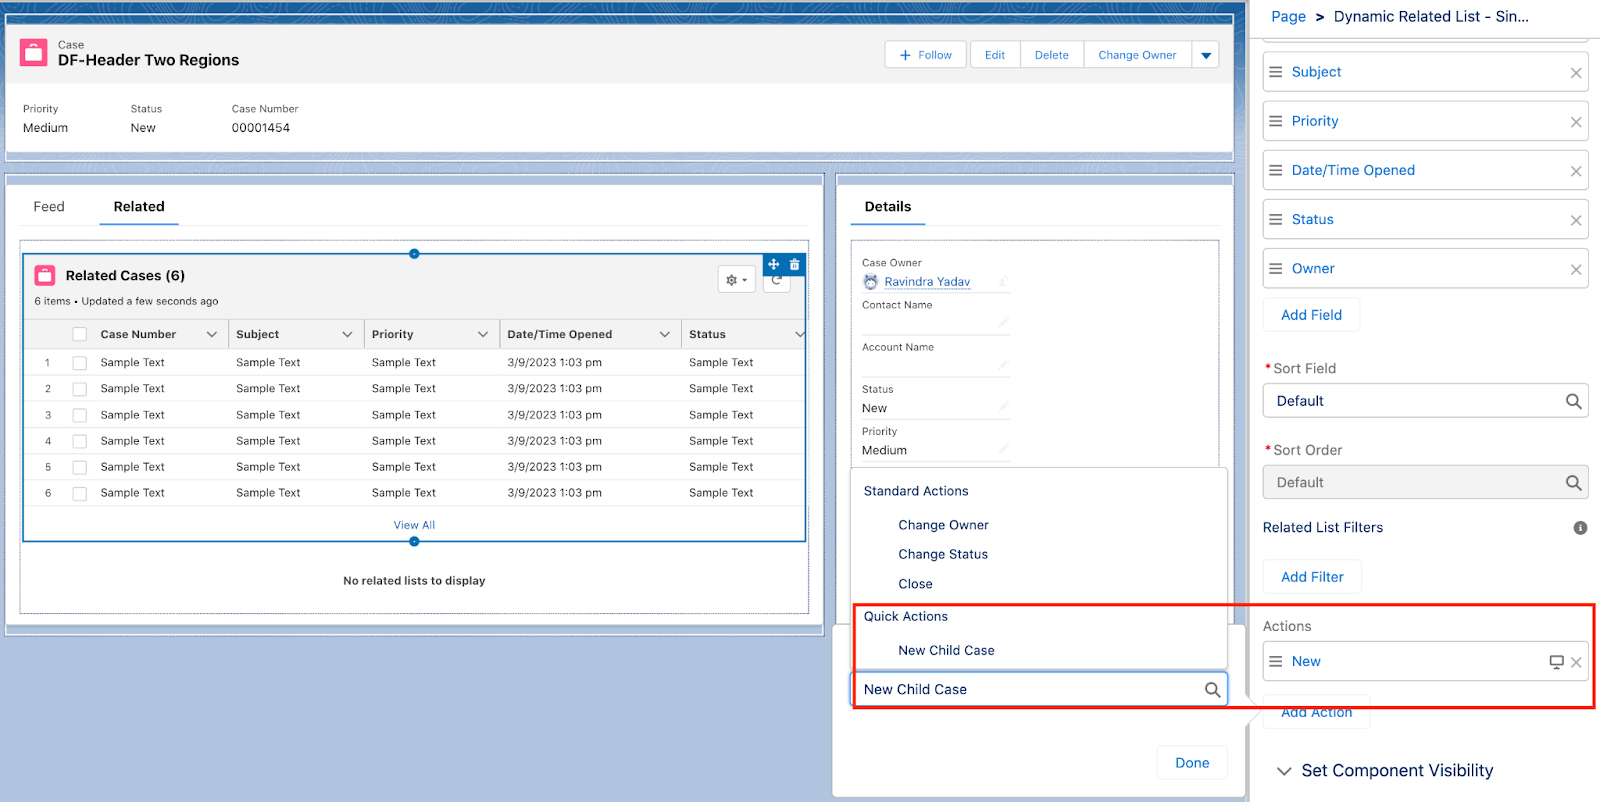Select the Details tab
This screenshot has width=1600, height=802.
(888, 207)
